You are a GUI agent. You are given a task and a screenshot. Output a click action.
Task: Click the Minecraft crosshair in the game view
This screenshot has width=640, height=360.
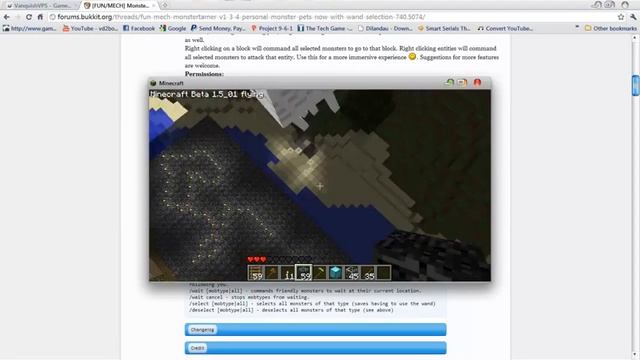pyautogui.click(x=320, y=186)
